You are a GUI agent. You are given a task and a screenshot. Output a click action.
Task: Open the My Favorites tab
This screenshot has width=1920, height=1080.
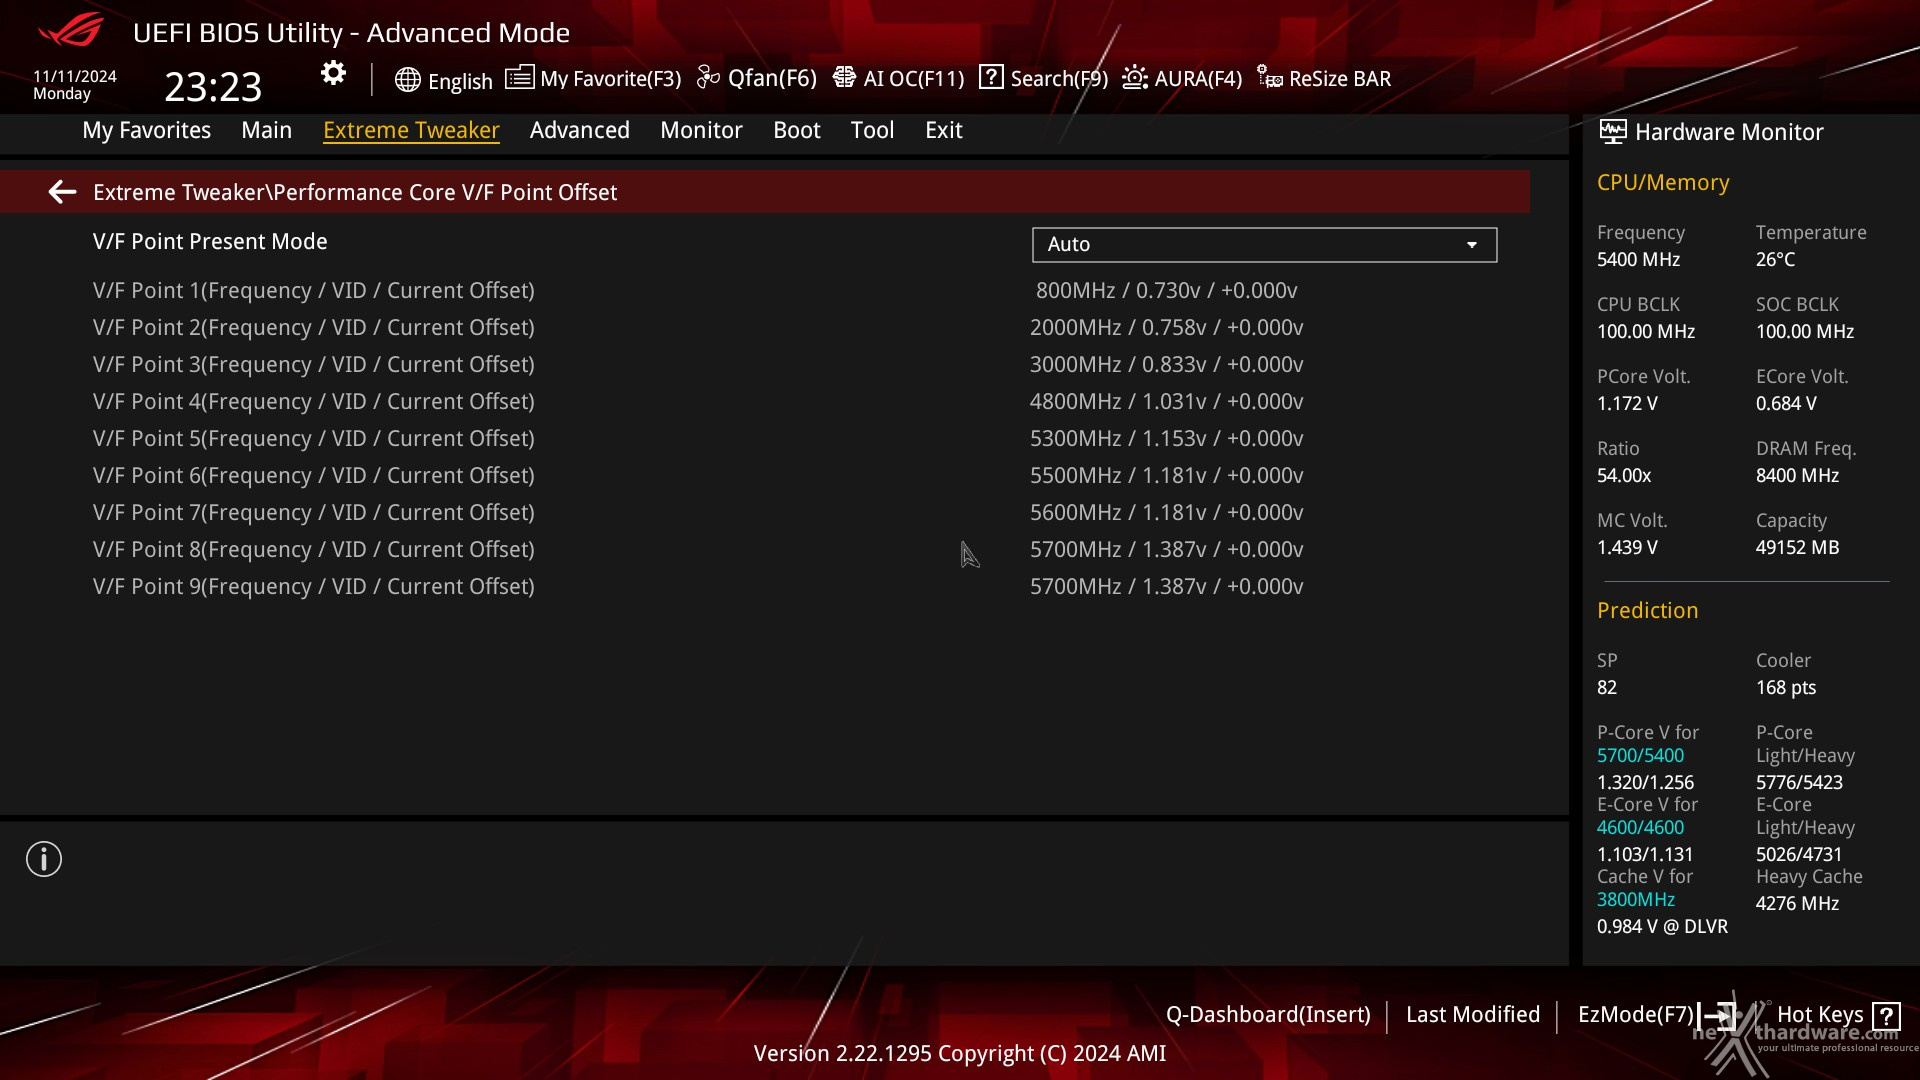coord(147,130)
